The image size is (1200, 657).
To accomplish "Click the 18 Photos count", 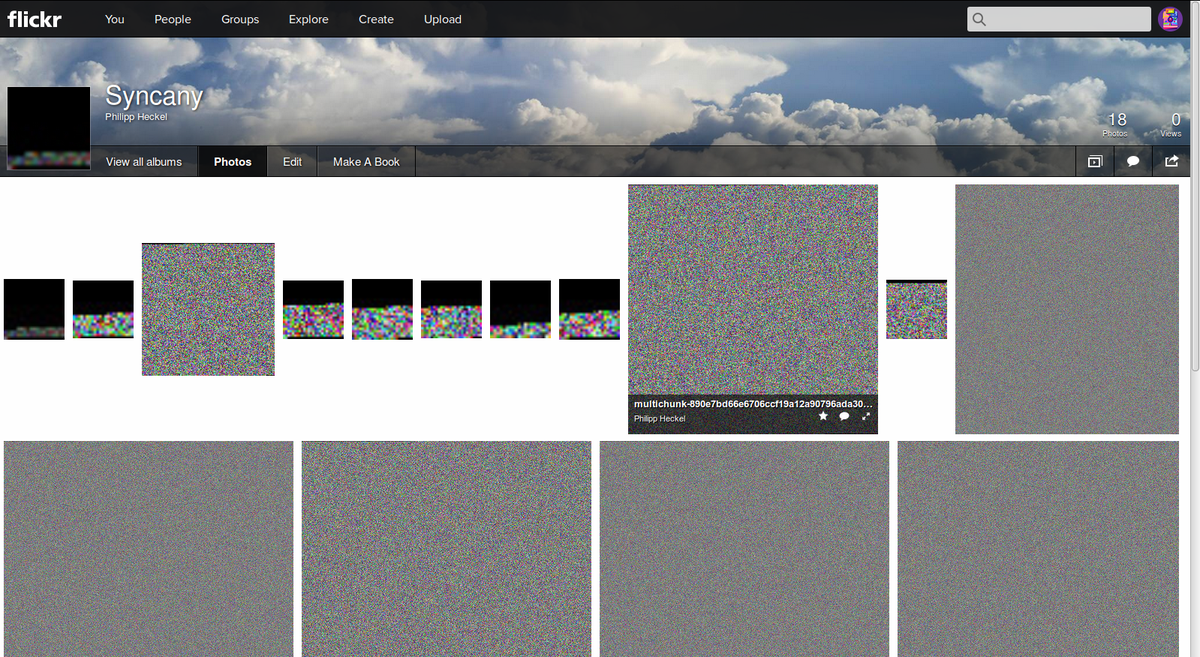I will coord(1116,125).
